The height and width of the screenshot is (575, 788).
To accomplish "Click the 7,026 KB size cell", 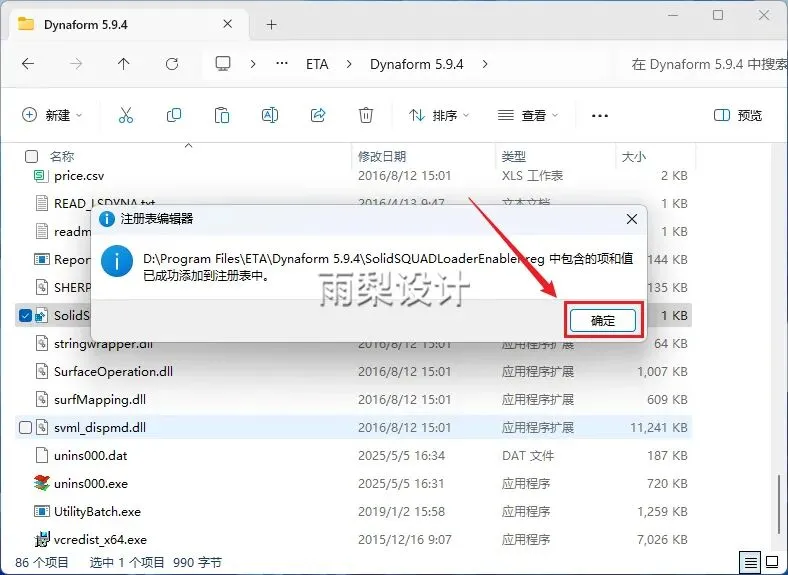I will coord(662,539).
